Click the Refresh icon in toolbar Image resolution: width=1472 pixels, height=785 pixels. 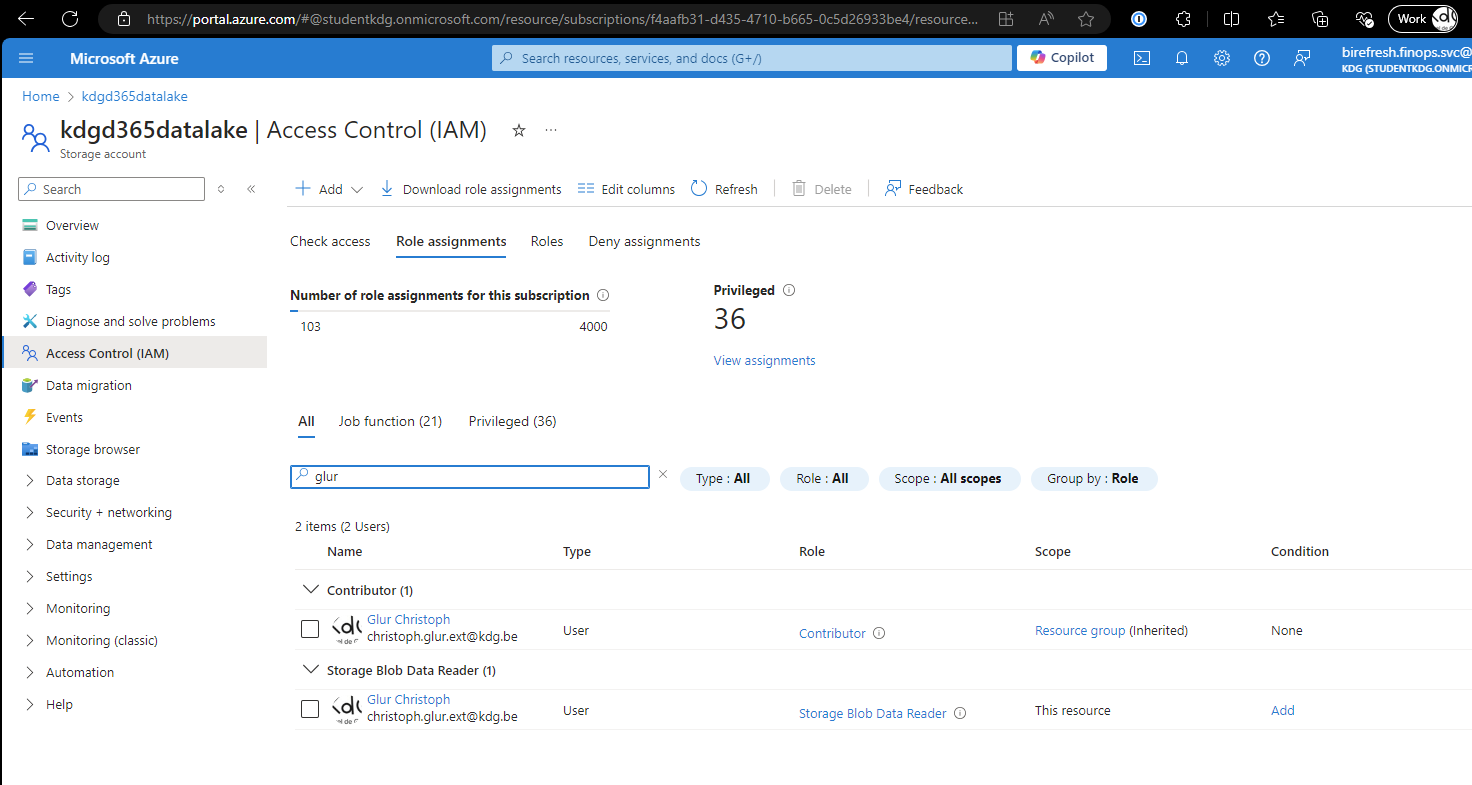tap(699, 188)
